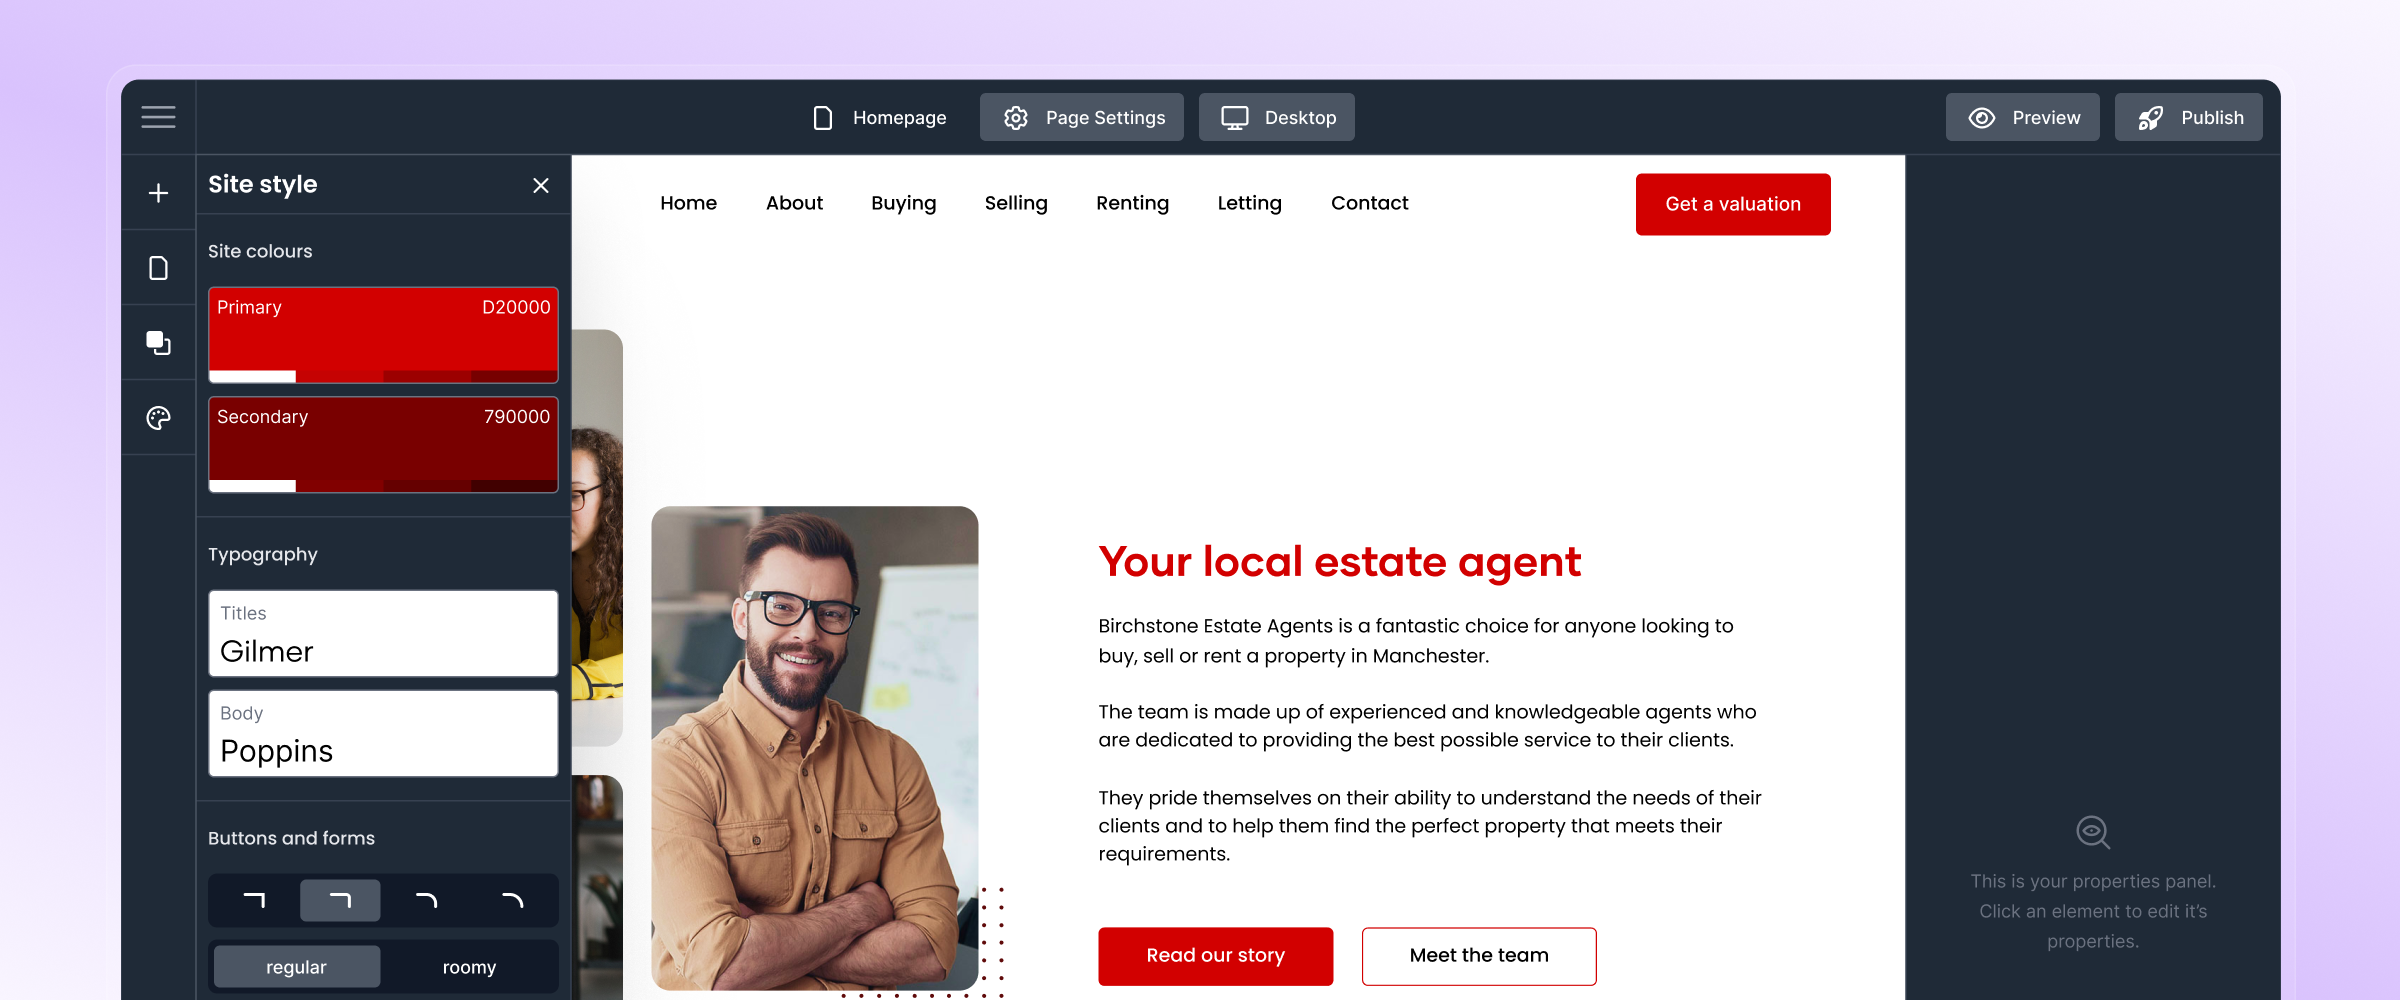The image size is (2400, 1000).
Task: Click the Primary D20000 colour swatch
Action: (383, 335)
